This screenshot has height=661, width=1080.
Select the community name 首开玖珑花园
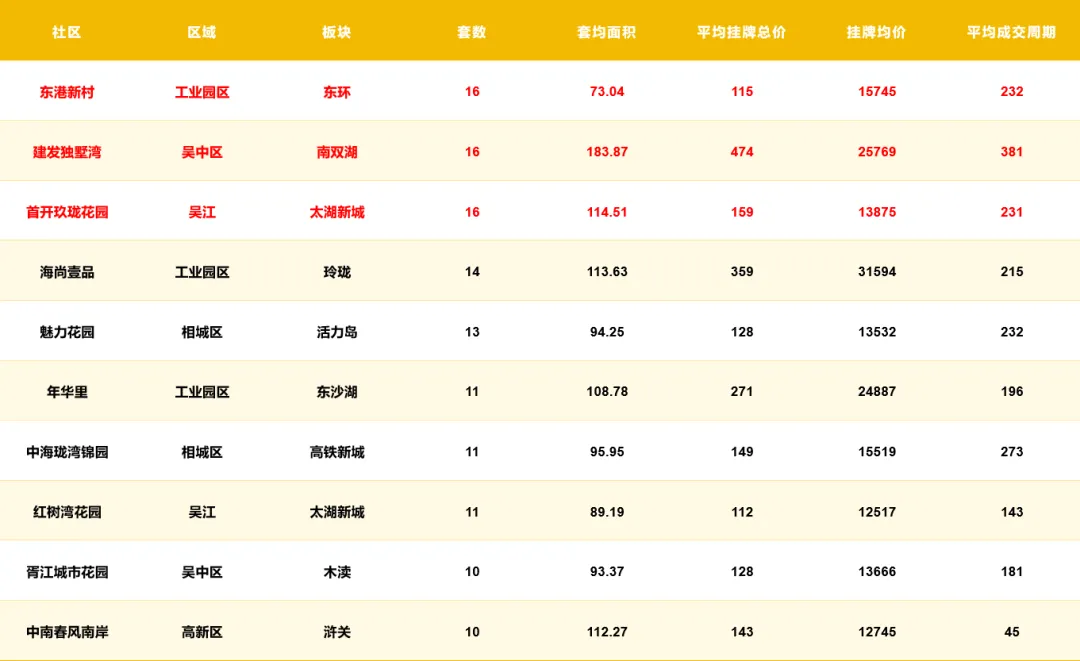[67, 212]
